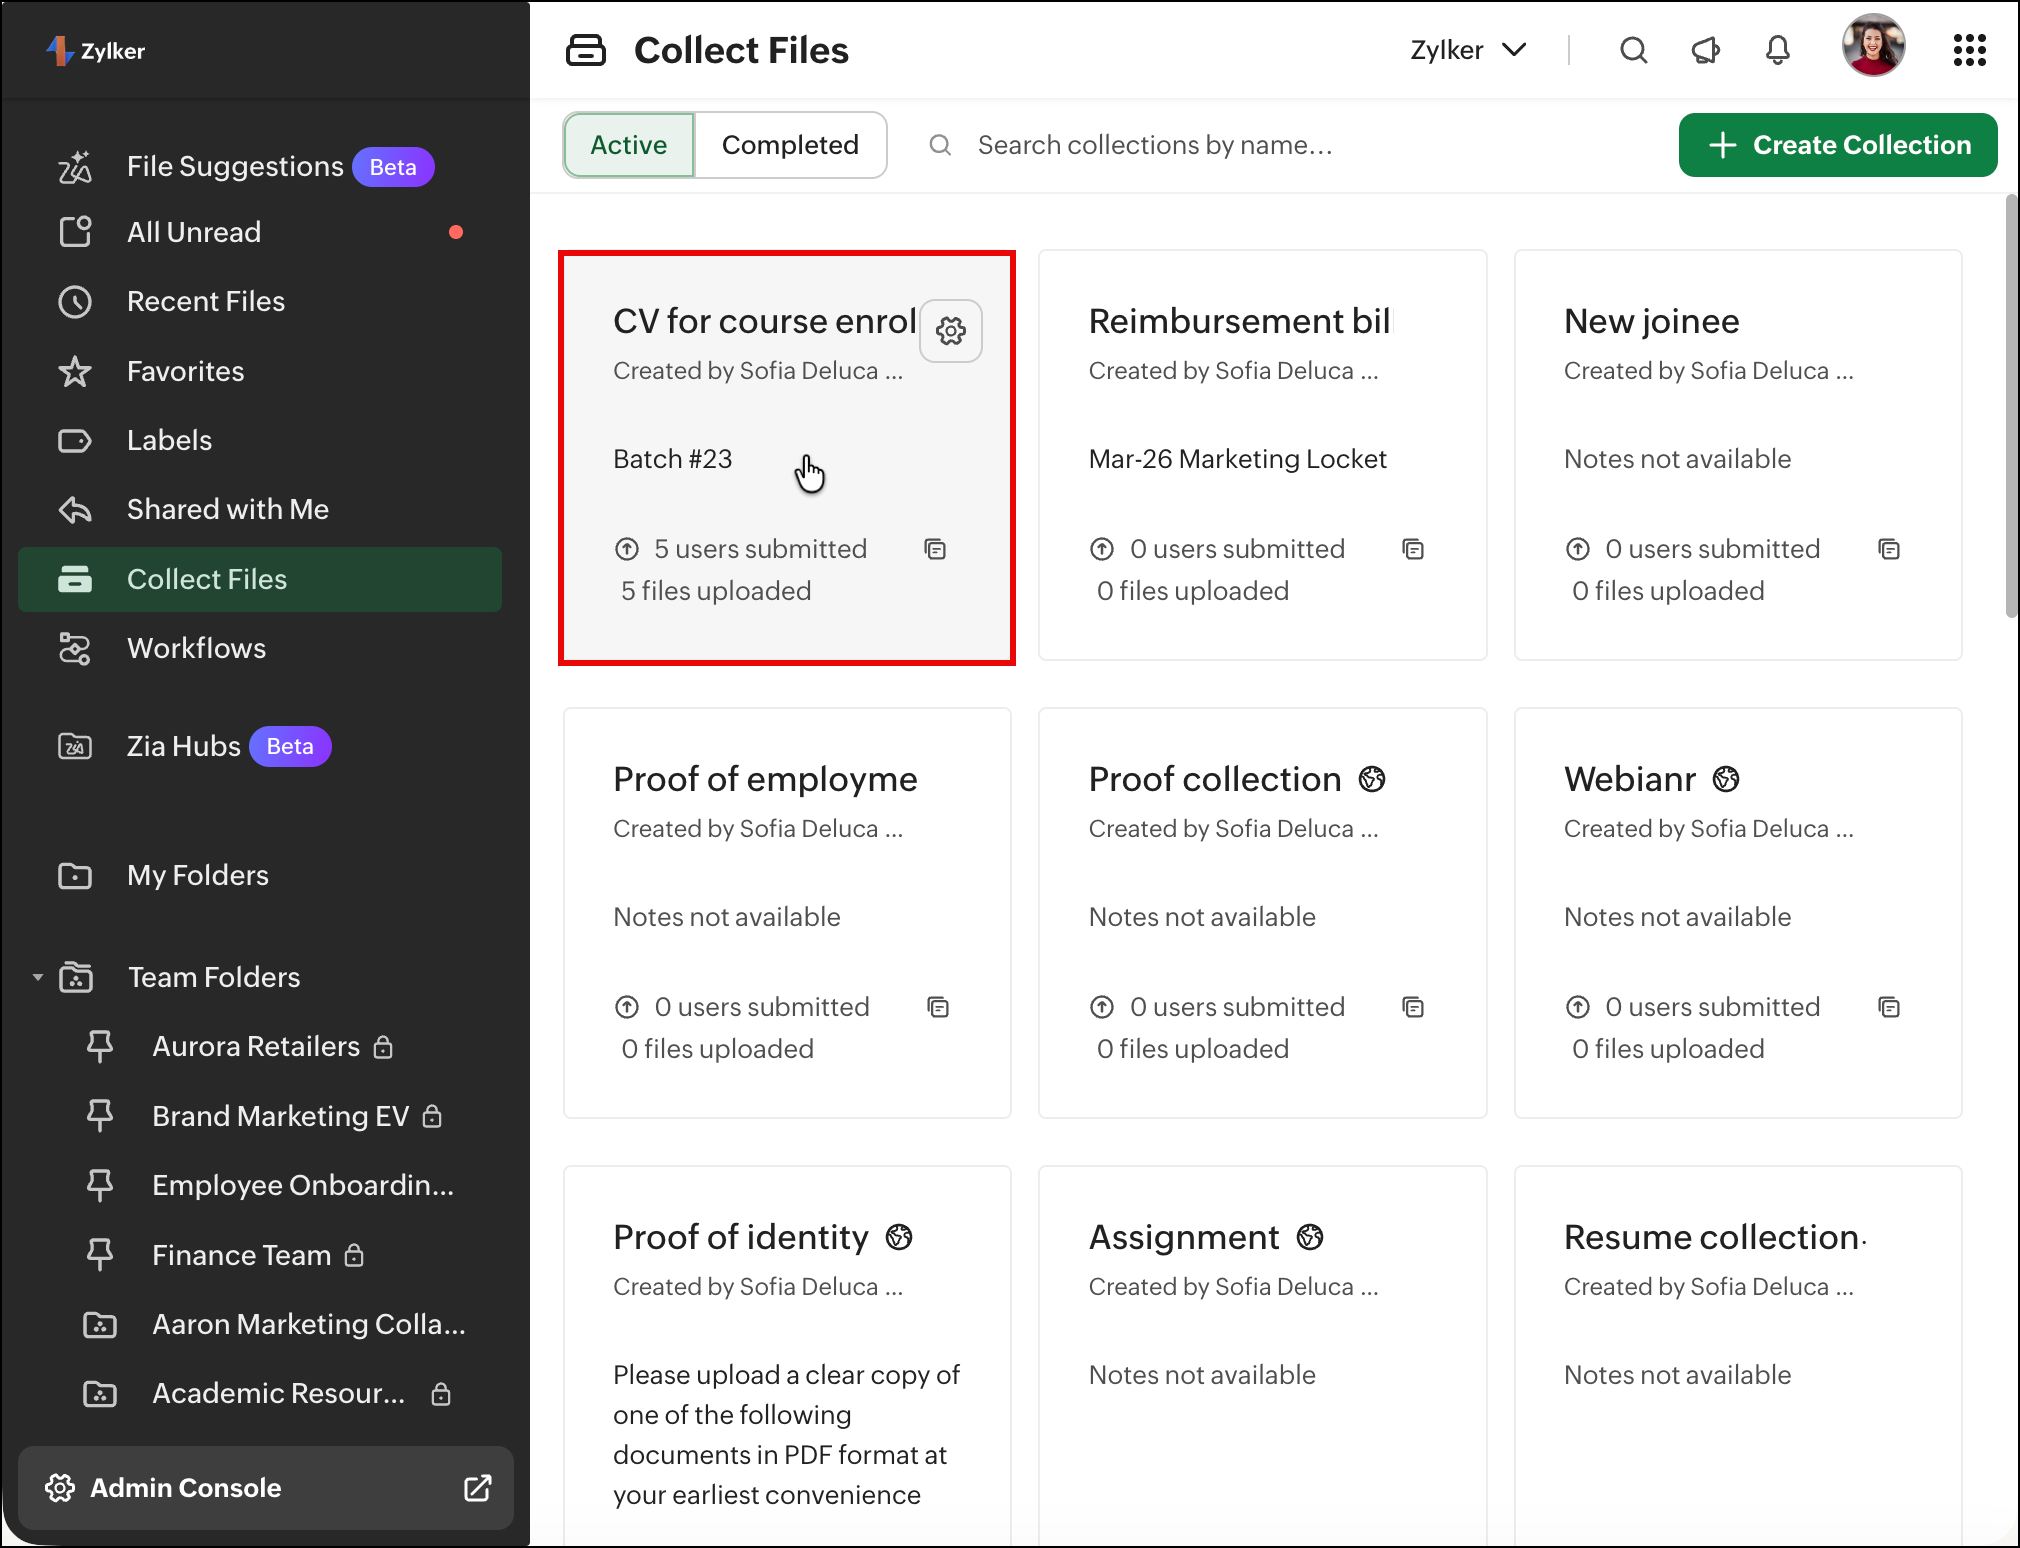Screen dimensions: 2020x1548
Task: Click the search magnifier icon in header
Action: pyautogui.click(x=1633, y=50)
